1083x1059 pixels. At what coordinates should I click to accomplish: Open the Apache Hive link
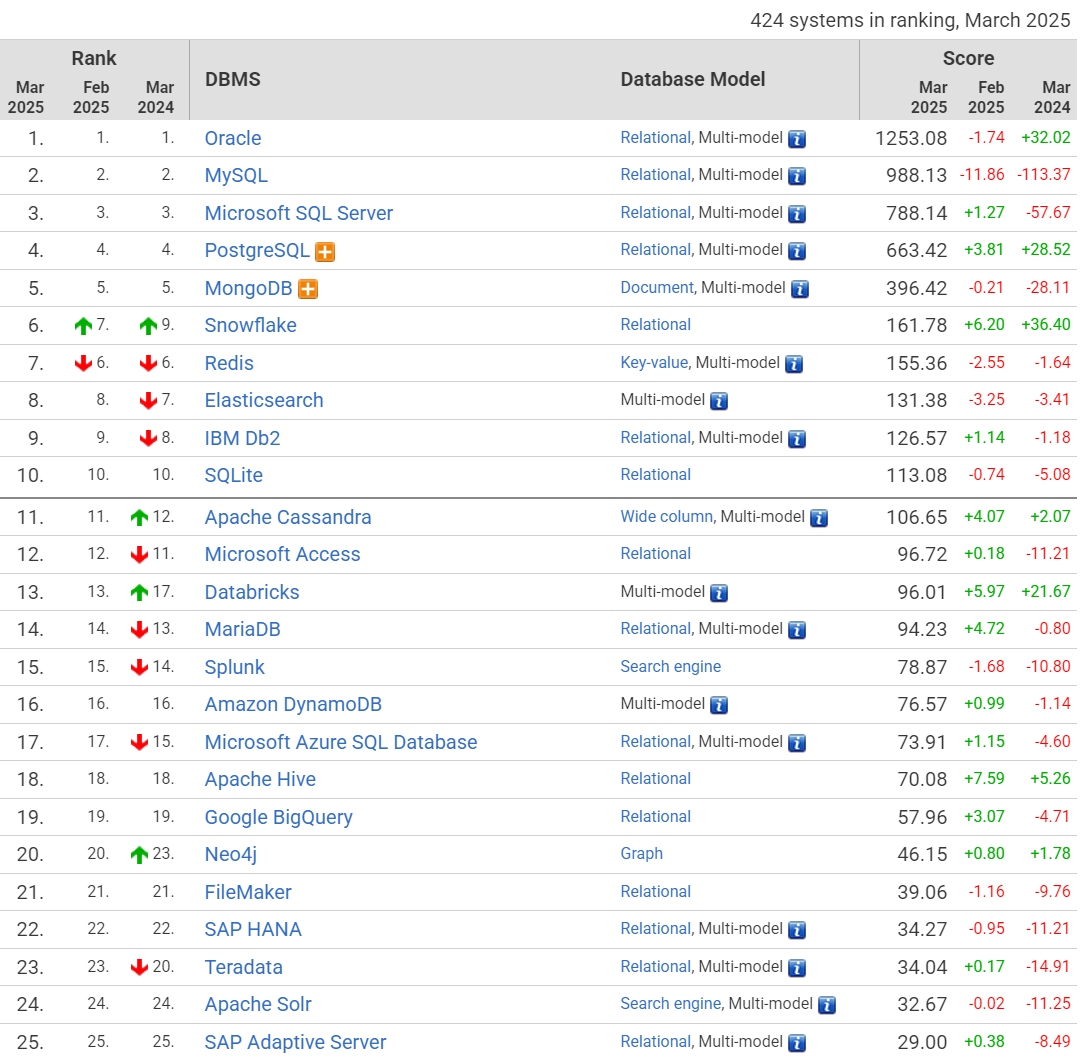pos(260,779)
